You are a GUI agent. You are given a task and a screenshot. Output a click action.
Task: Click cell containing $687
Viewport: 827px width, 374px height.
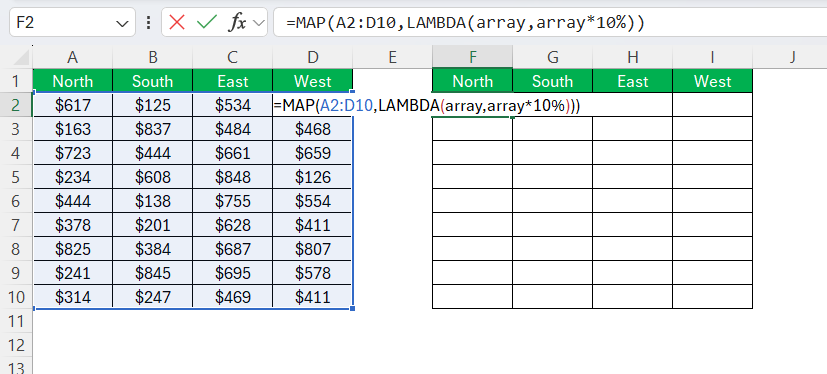click(233, 249)
